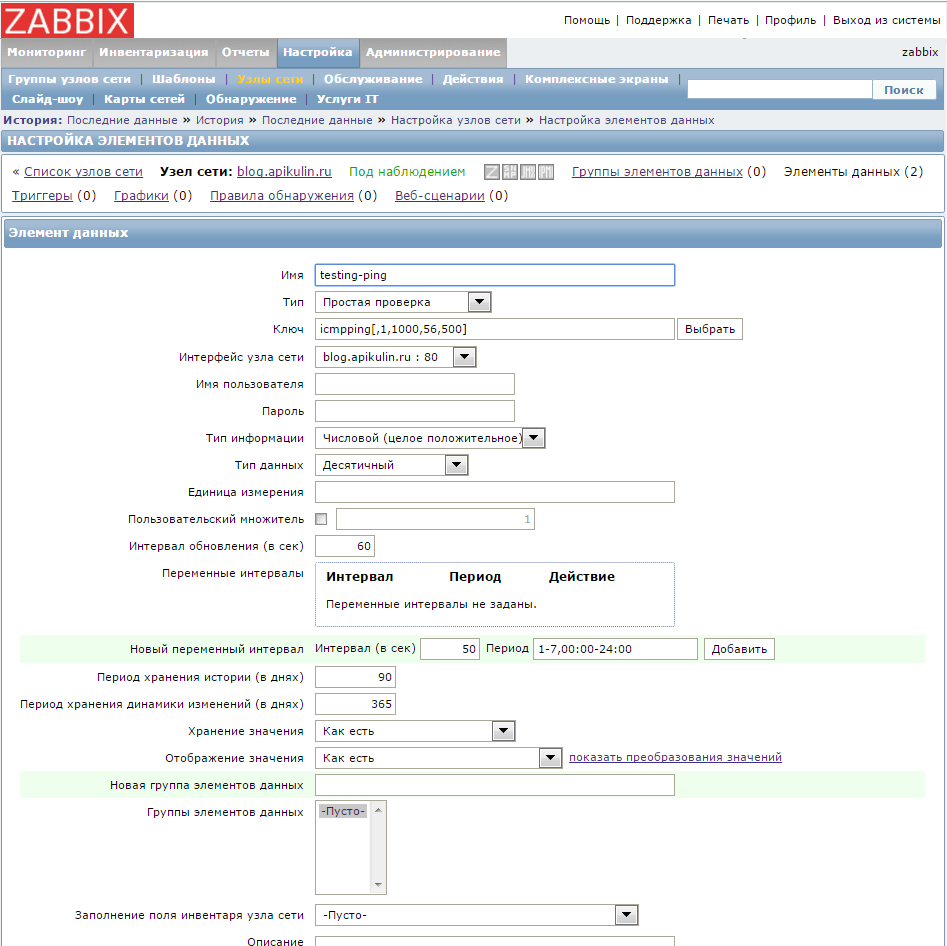Image resolution: width=947 pixels, height=946 pixels.
Task: Open the Отчеты tab
Action: click(245, 53)
